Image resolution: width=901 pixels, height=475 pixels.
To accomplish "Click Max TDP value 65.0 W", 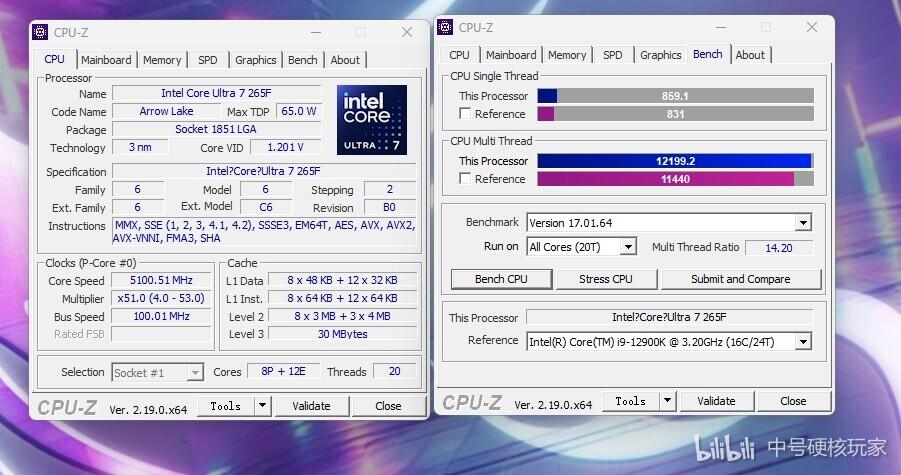I will [298, 111].
